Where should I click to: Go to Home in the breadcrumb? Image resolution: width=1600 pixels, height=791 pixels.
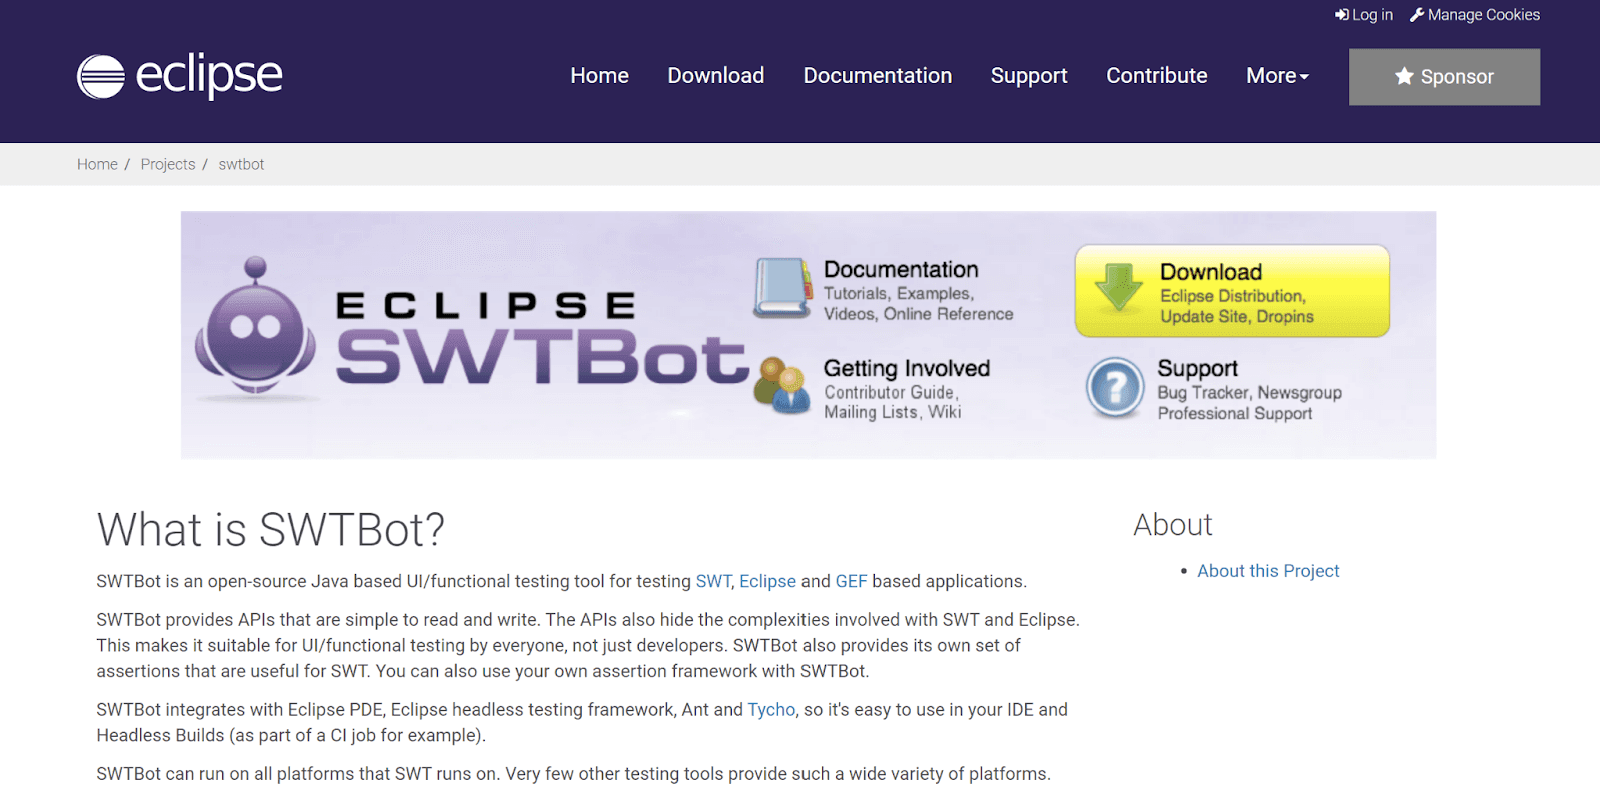coord(97,164)
